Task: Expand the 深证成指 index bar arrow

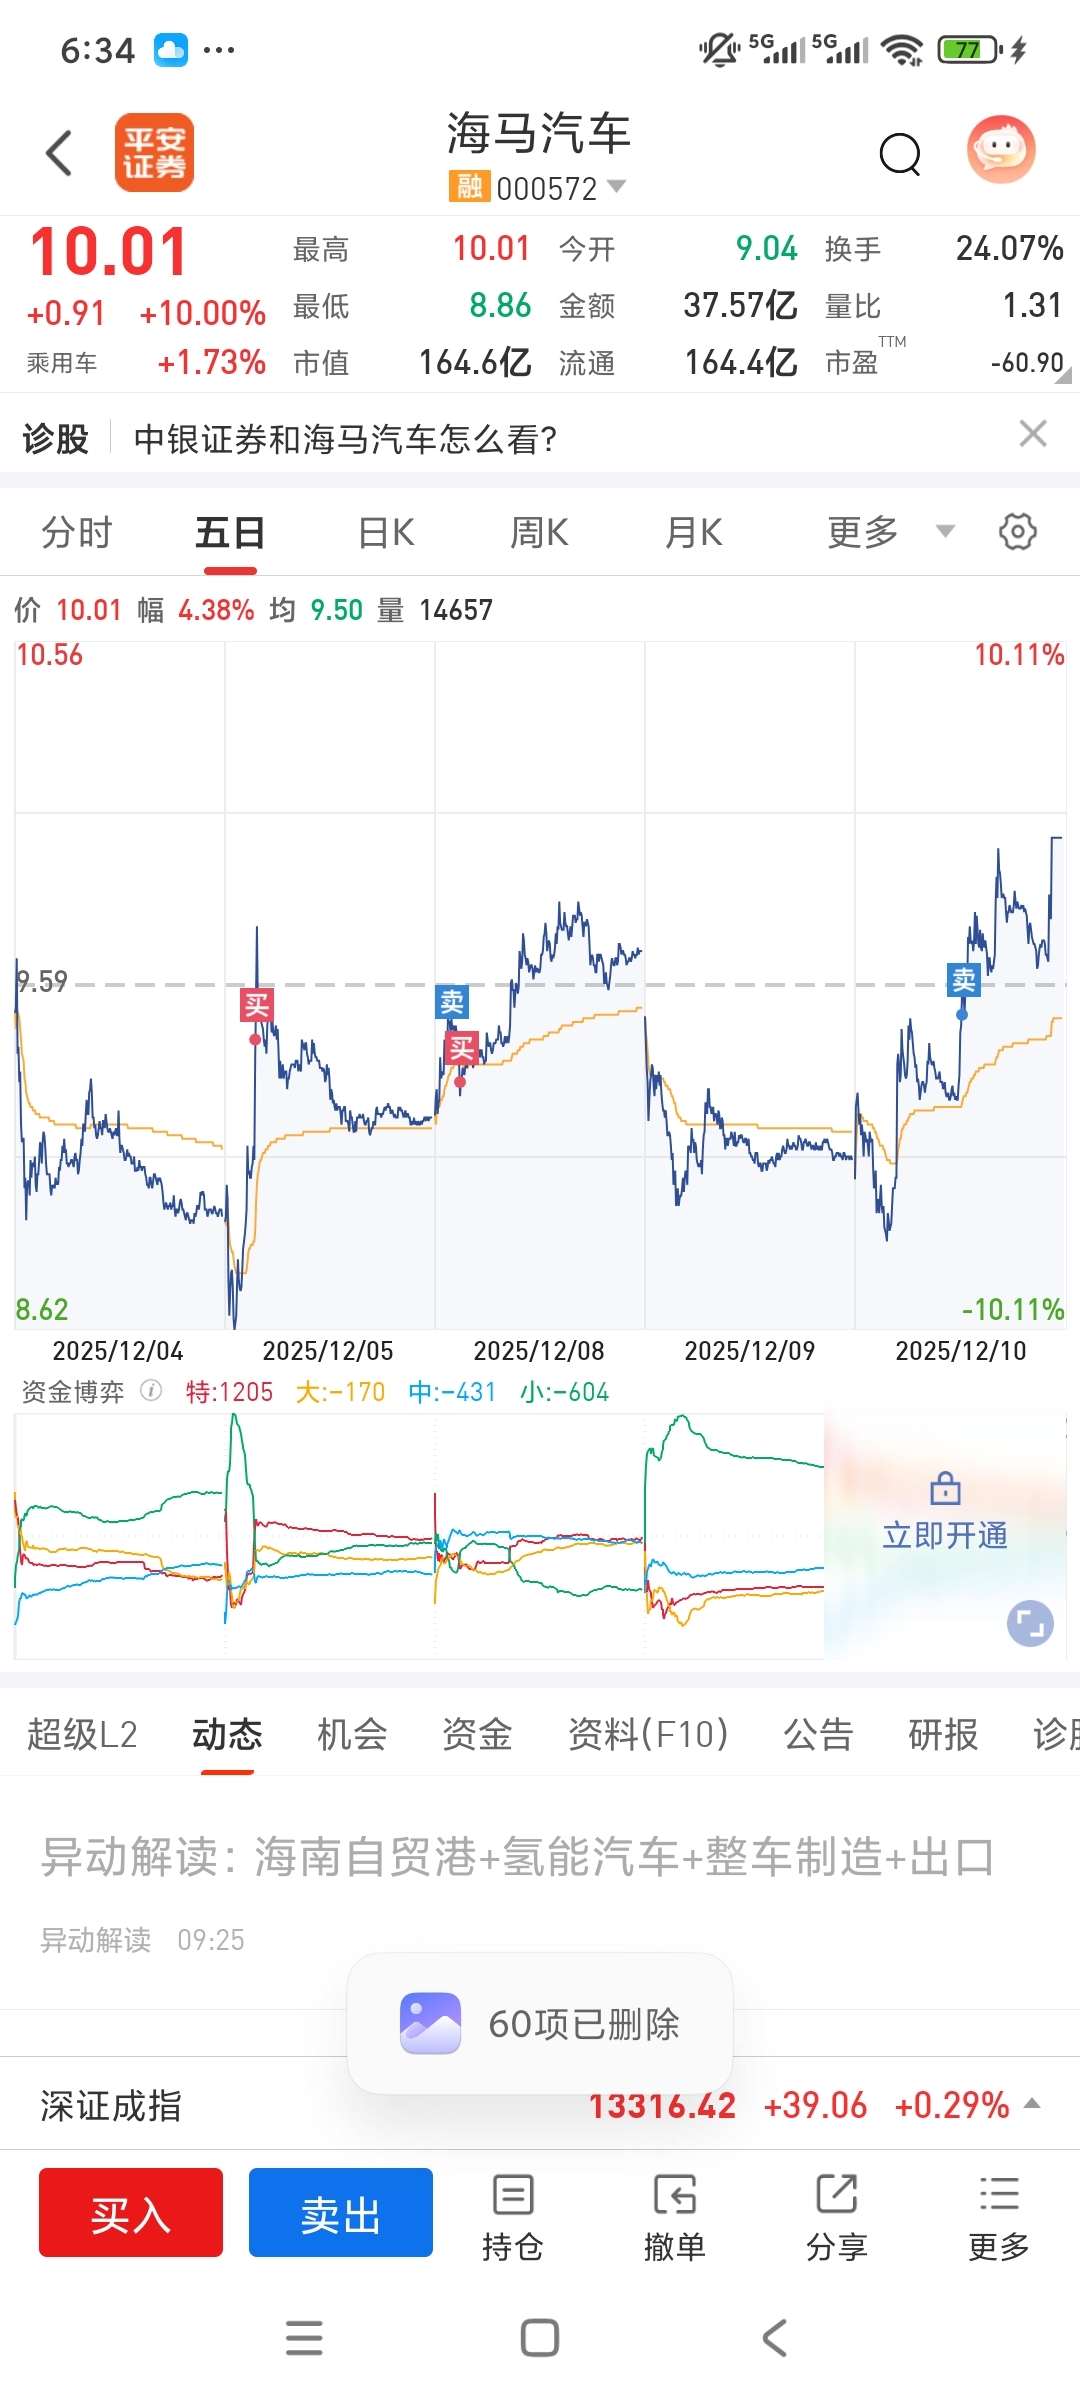Action: 1033,2104
